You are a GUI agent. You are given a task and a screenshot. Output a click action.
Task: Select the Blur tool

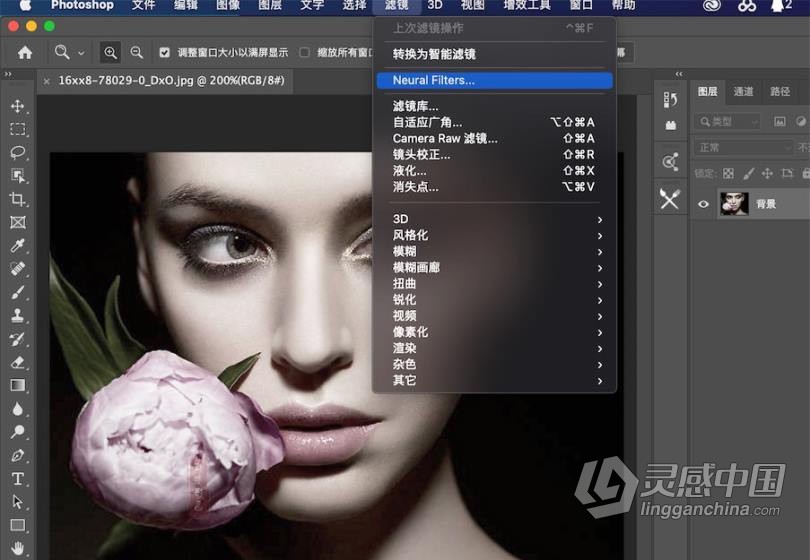click(x=18, y=409)
